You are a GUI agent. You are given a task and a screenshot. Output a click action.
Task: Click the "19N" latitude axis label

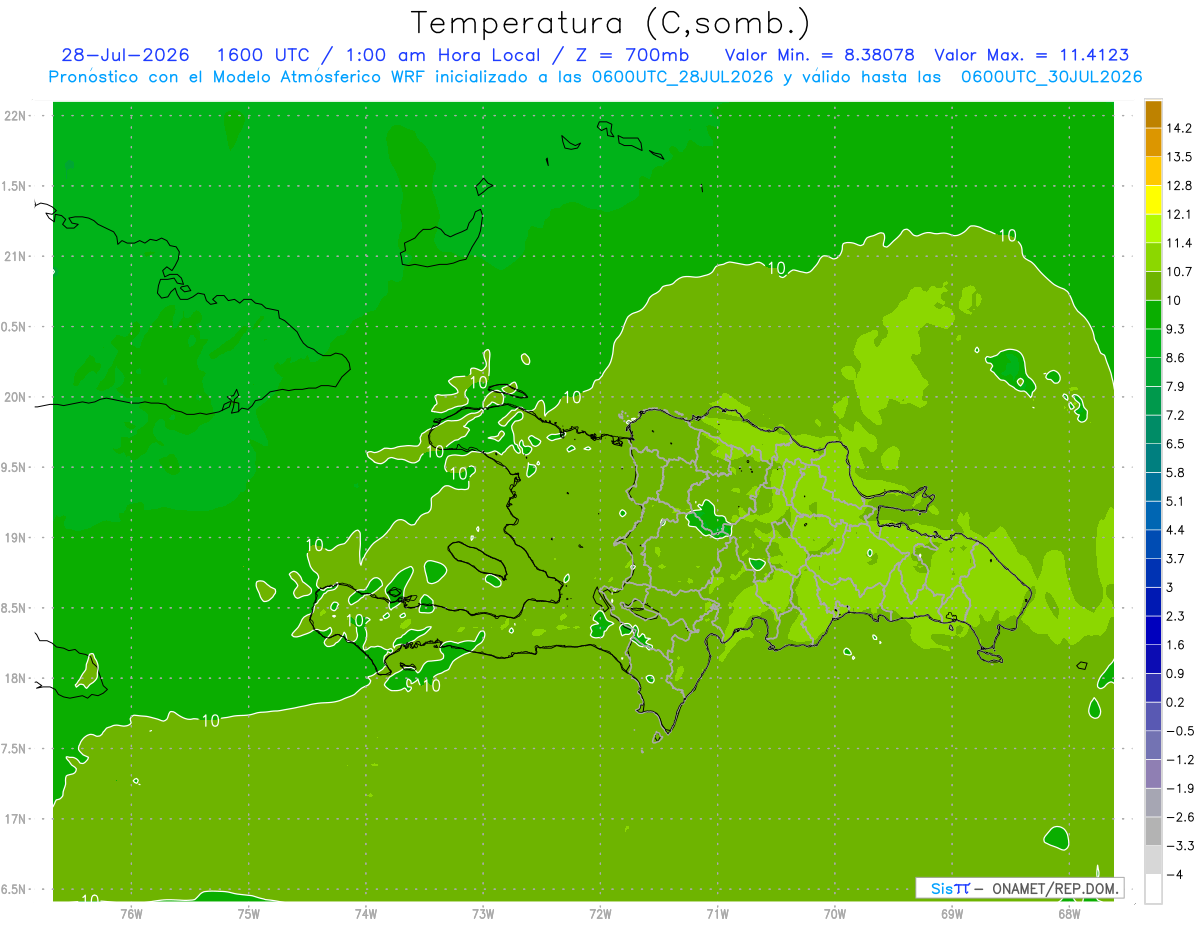click(17, 538)
